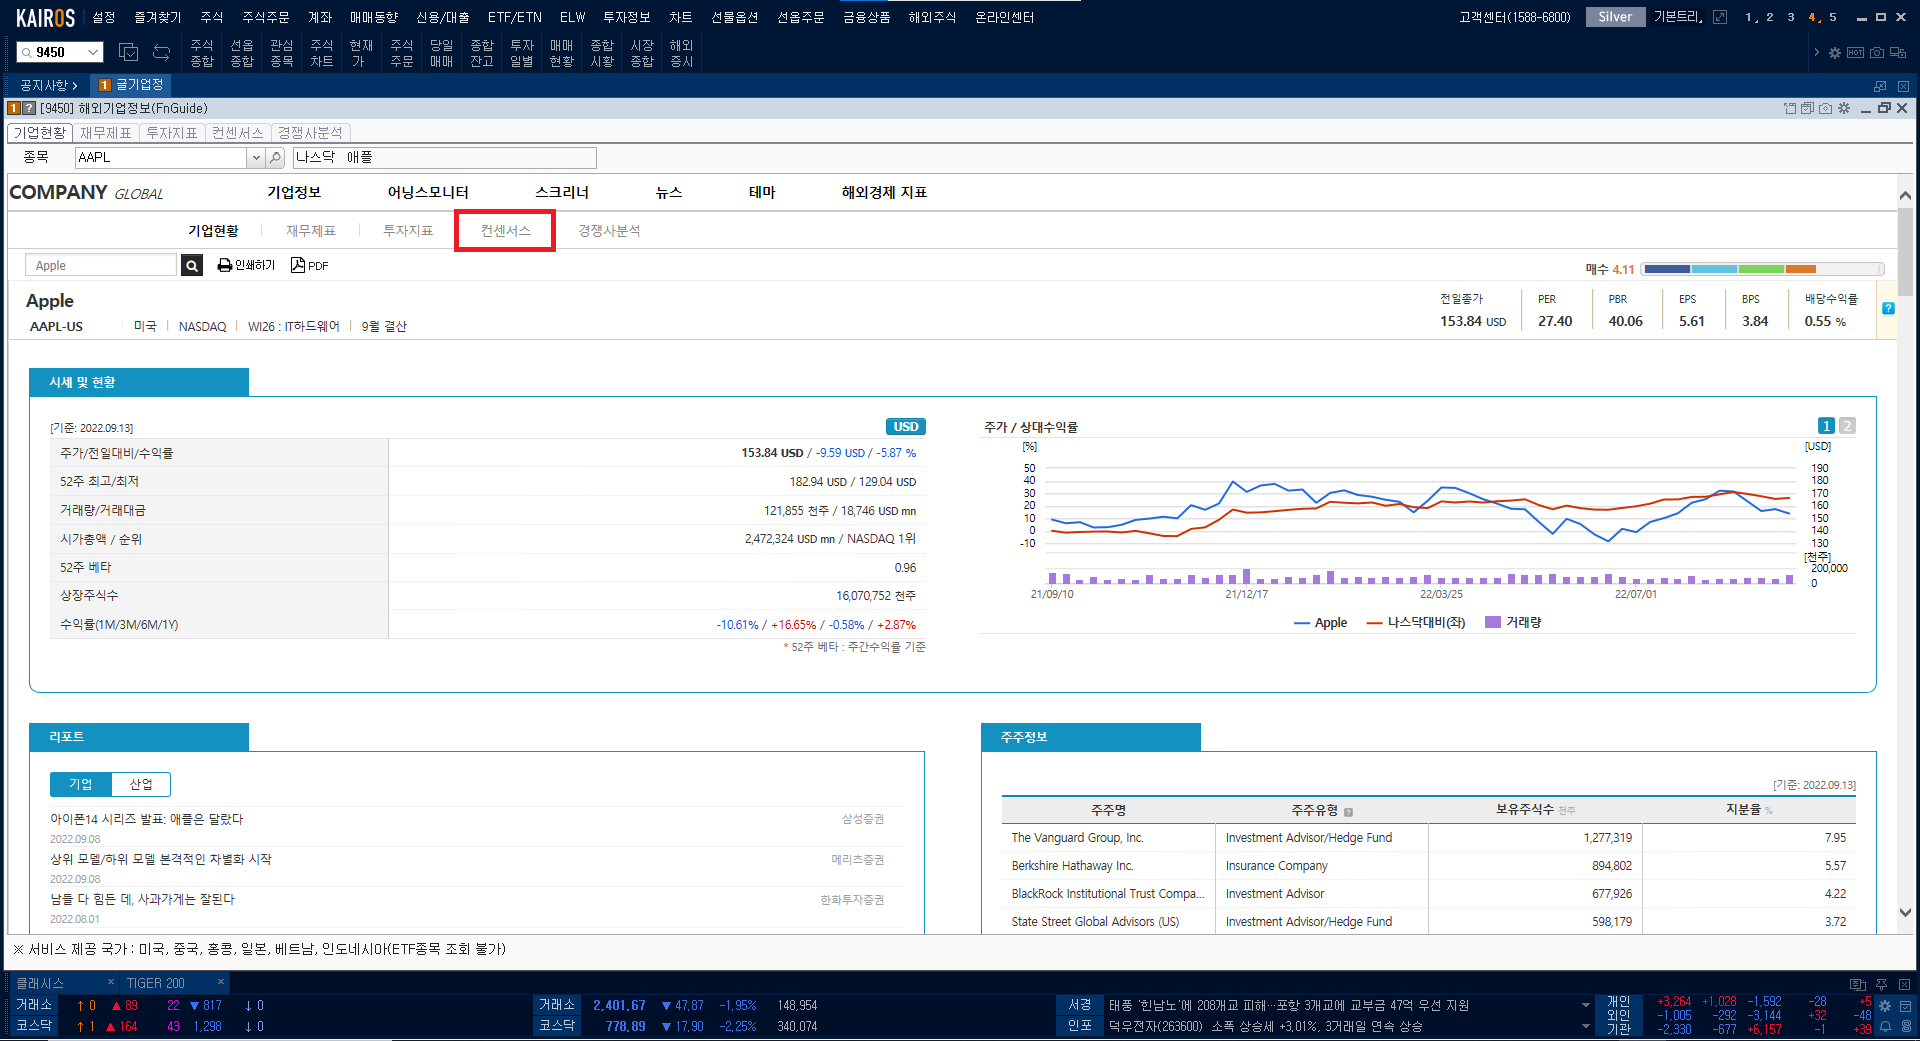Screen dimensions: 1920x1041
Task: Click the scroll down arrow of page scrollbar
Action: 1905,912
